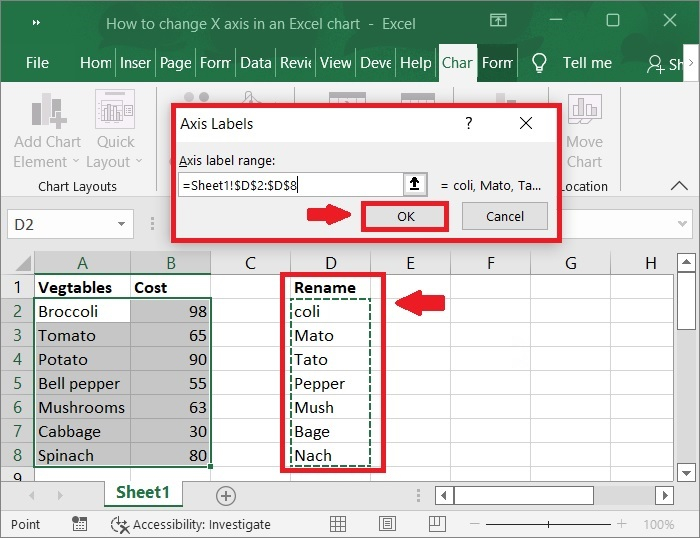Open the Chart Design tab

click(457, 63)
